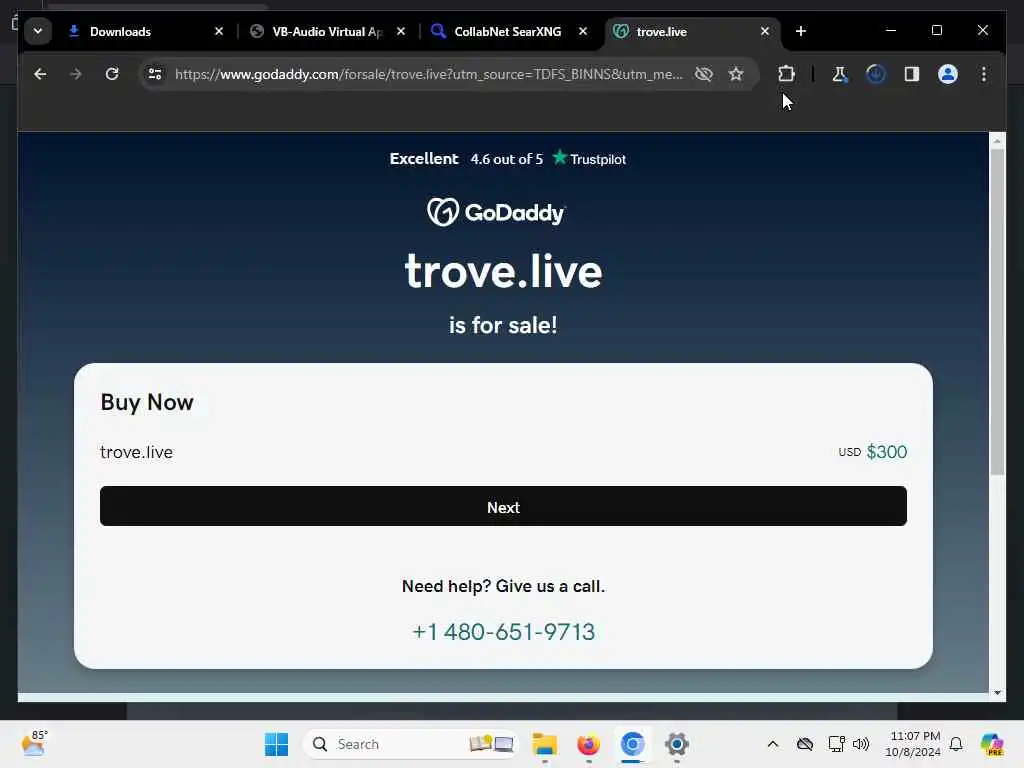Click the godaddy.com URL address field

(428, 74)
